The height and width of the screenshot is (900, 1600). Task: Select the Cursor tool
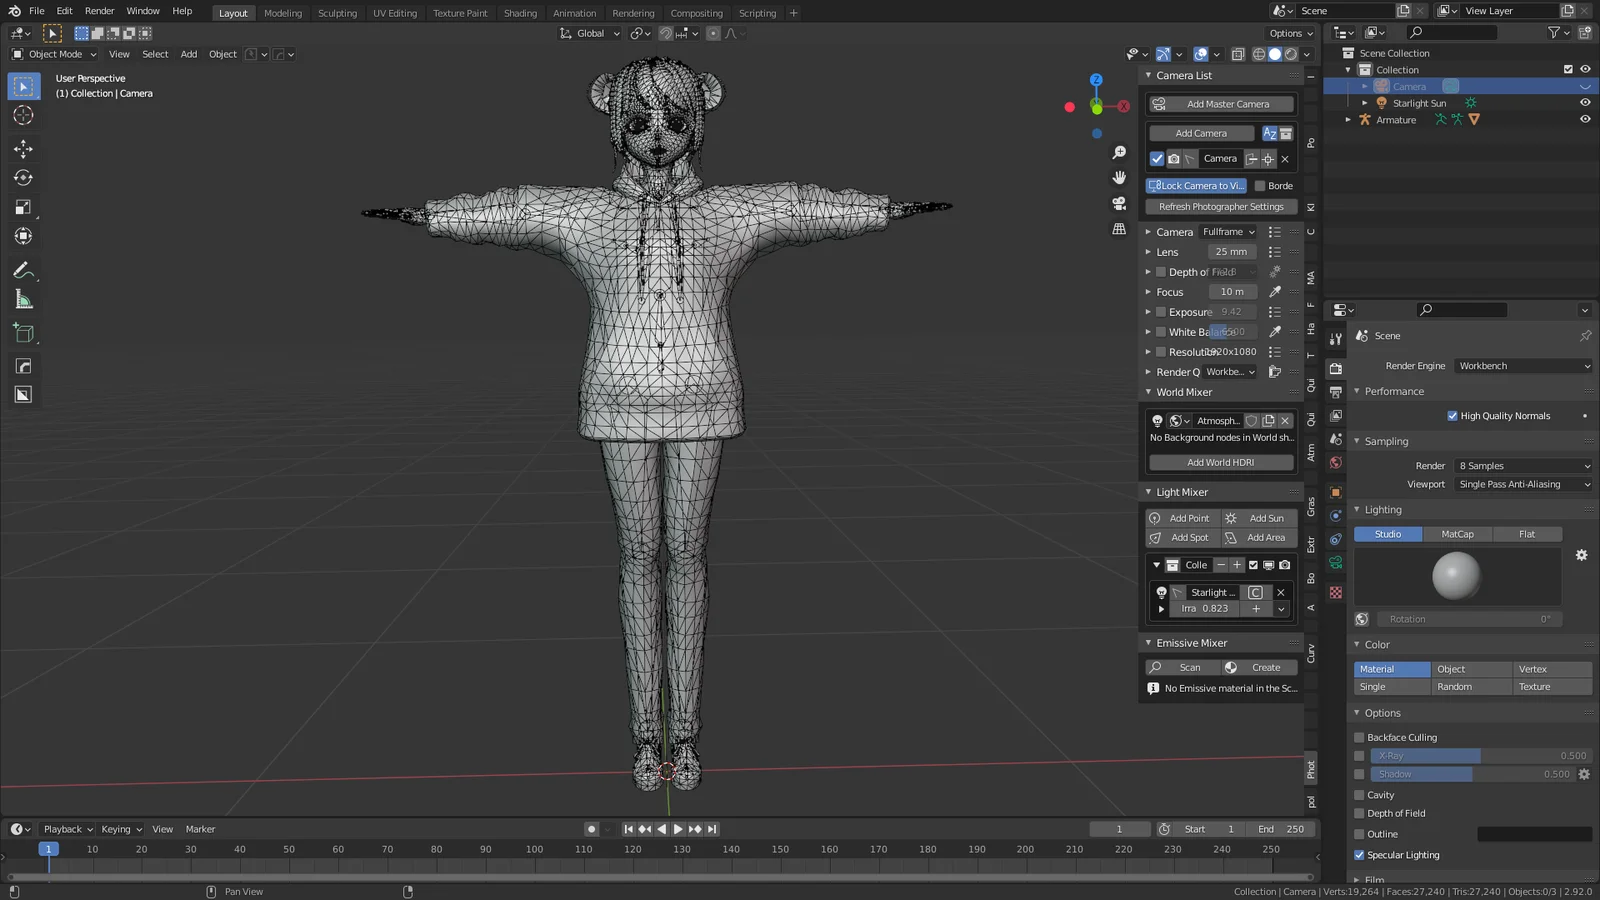24,115
